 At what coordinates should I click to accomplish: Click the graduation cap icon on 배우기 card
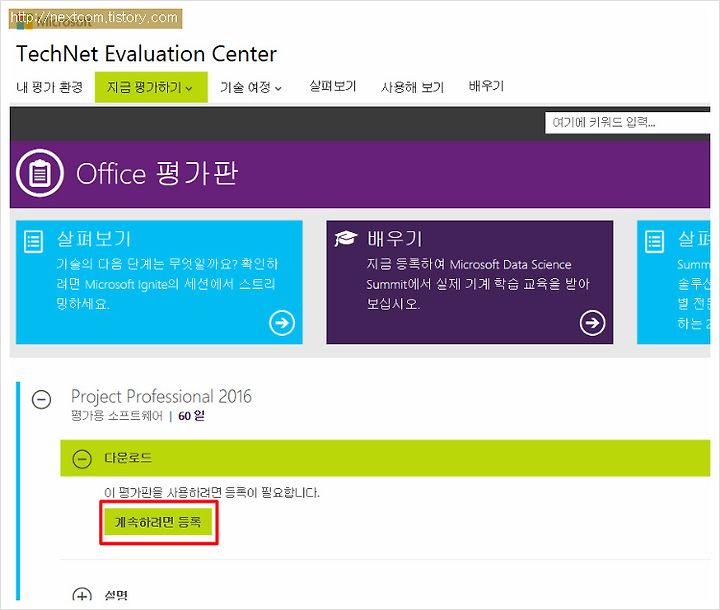346,238
